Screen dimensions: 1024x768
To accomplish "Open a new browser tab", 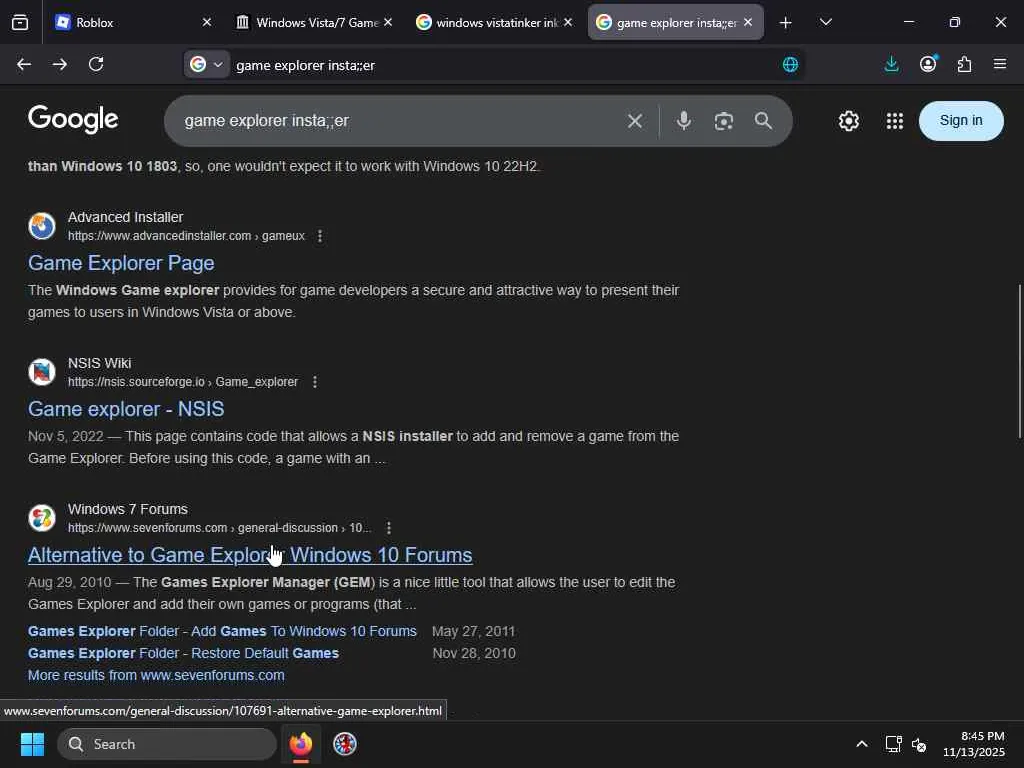I will coord(786,22).
